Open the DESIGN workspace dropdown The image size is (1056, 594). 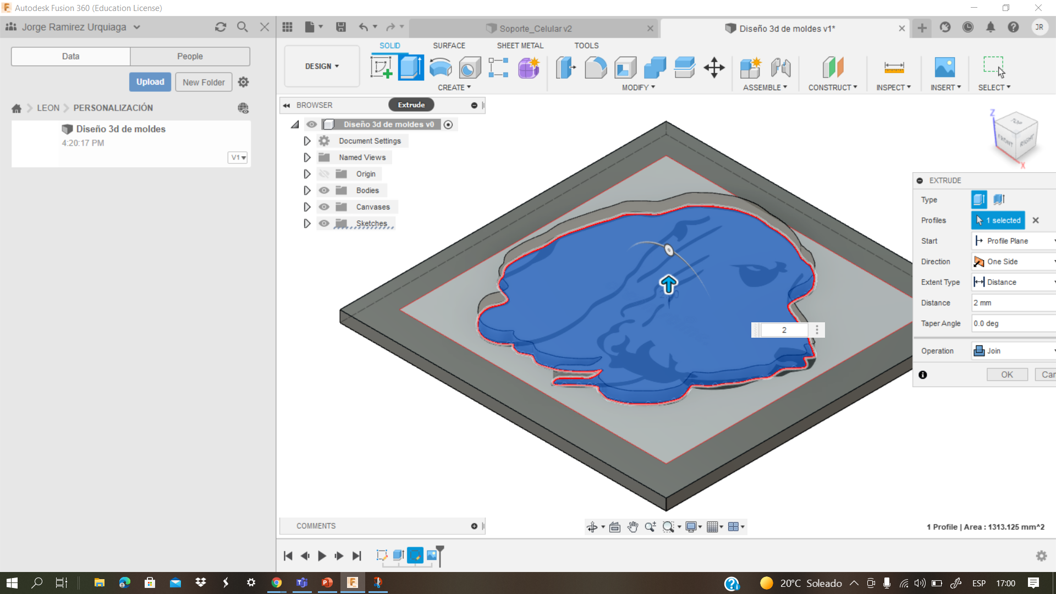coord(322,66)
